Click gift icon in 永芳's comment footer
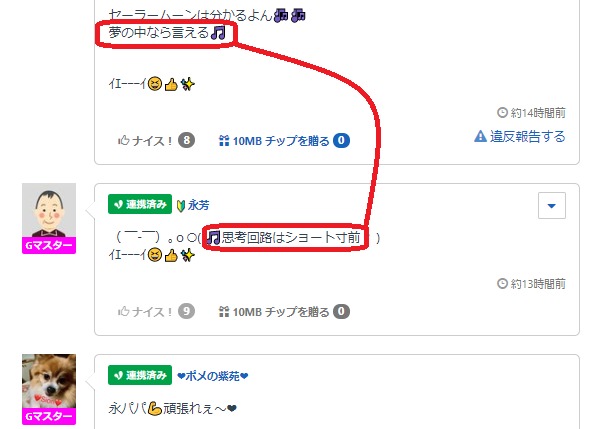This screenshot has width=597, height=429. click(x=224, y=311)
